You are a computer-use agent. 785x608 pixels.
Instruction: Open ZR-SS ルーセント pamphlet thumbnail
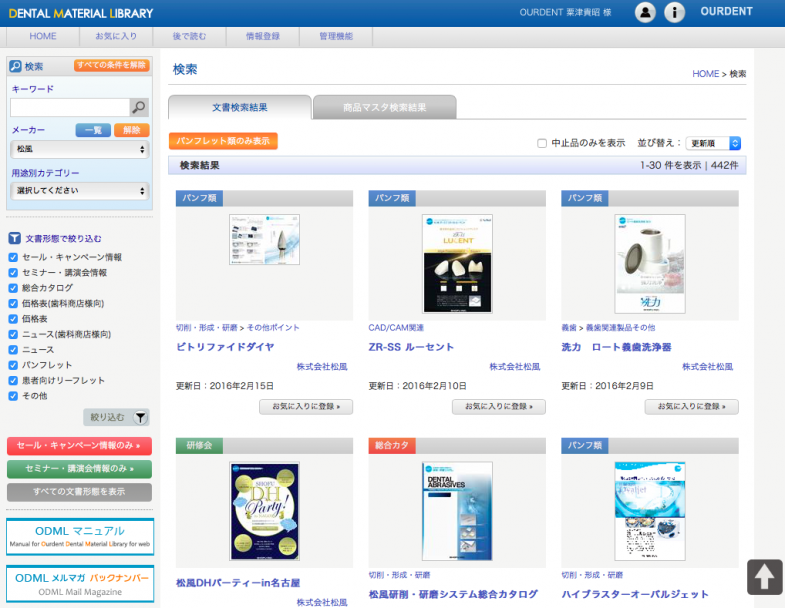pos(457,263)
